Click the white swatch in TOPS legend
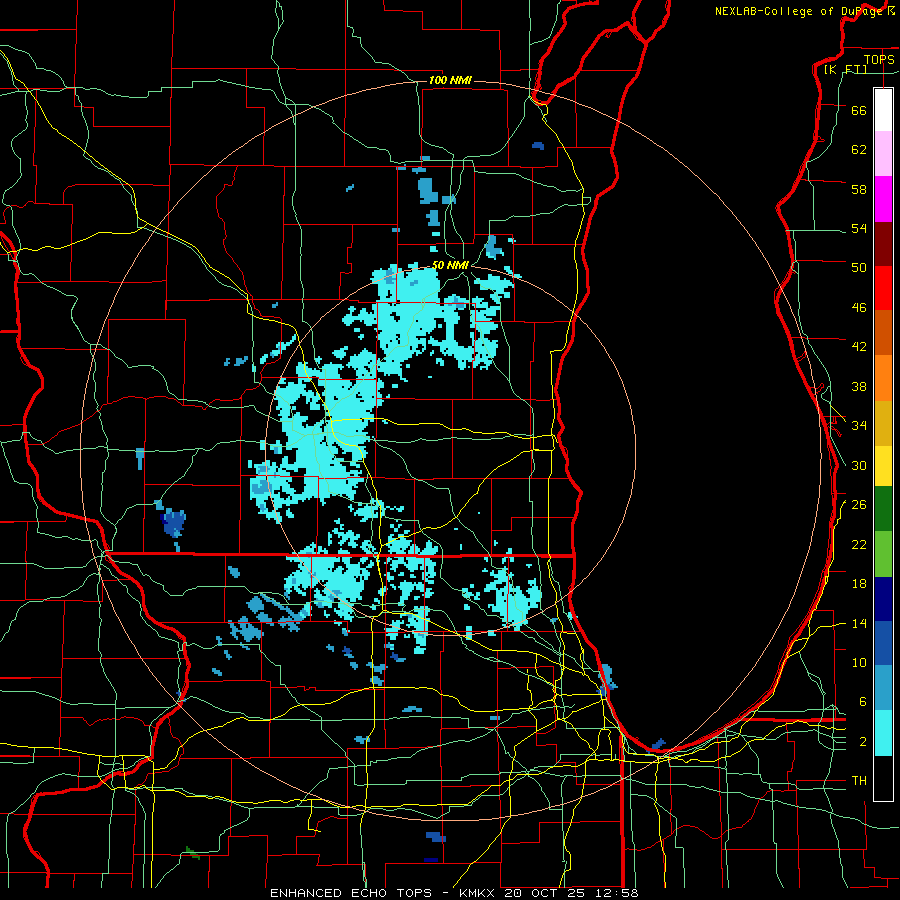900x900 pixels. [883, 110]
